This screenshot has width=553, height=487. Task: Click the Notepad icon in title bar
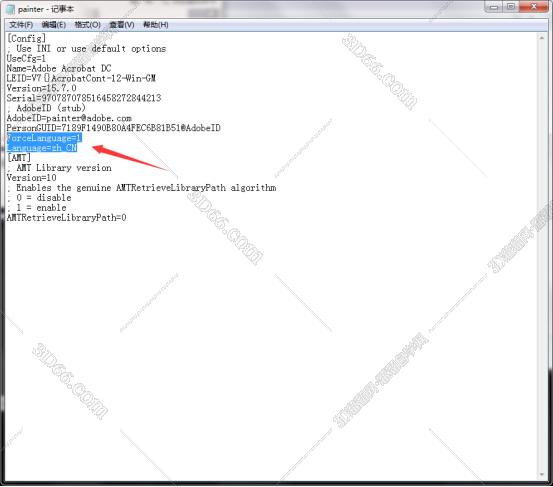point(11,9)
